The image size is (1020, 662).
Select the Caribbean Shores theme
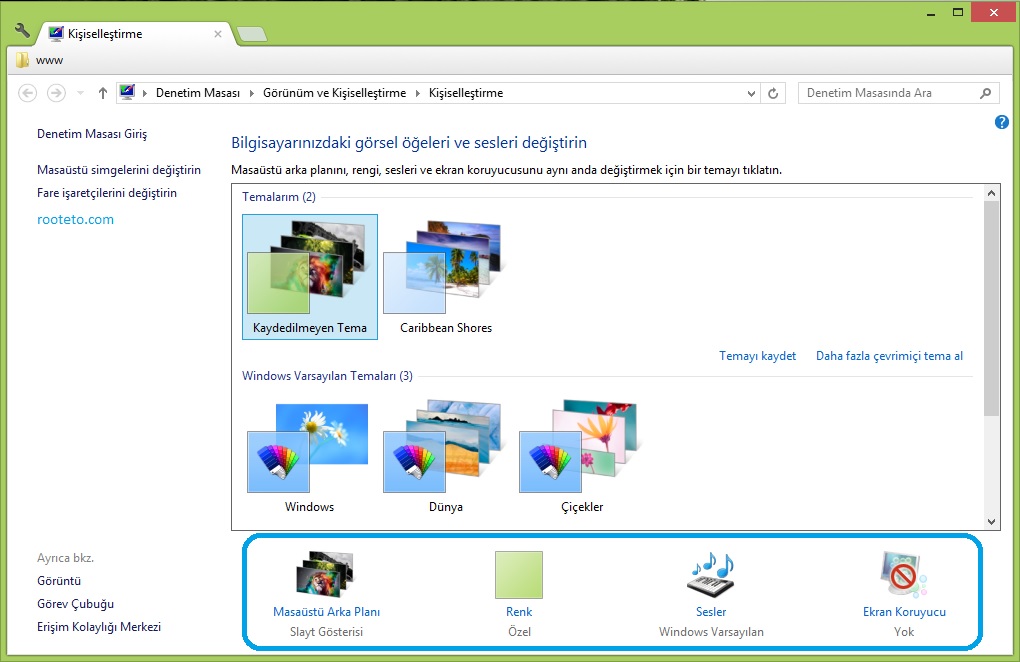(x=446, y=277)
